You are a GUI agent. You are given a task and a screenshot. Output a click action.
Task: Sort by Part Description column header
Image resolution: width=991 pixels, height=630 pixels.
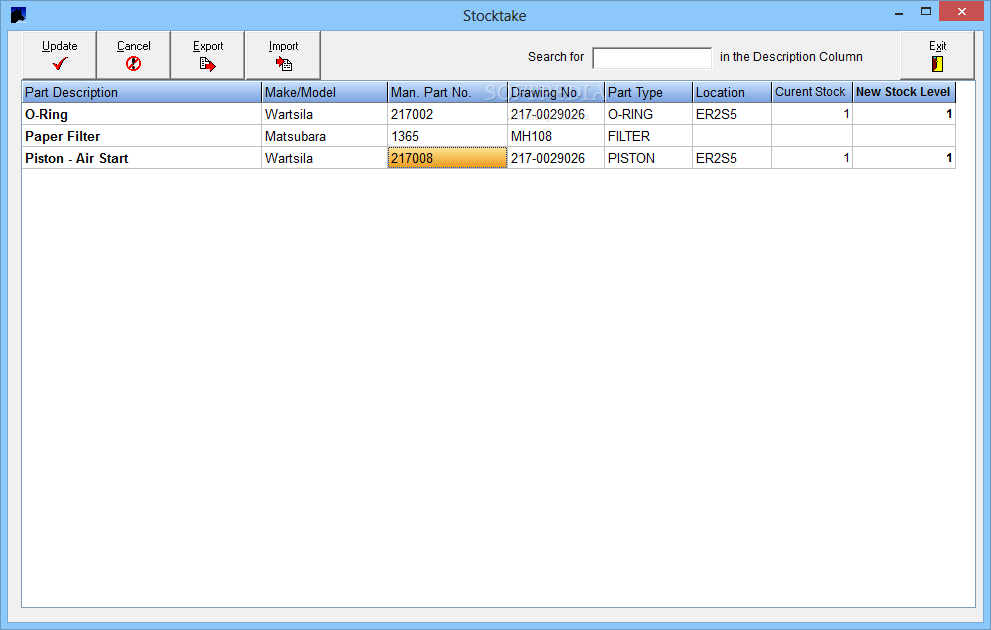142,92
